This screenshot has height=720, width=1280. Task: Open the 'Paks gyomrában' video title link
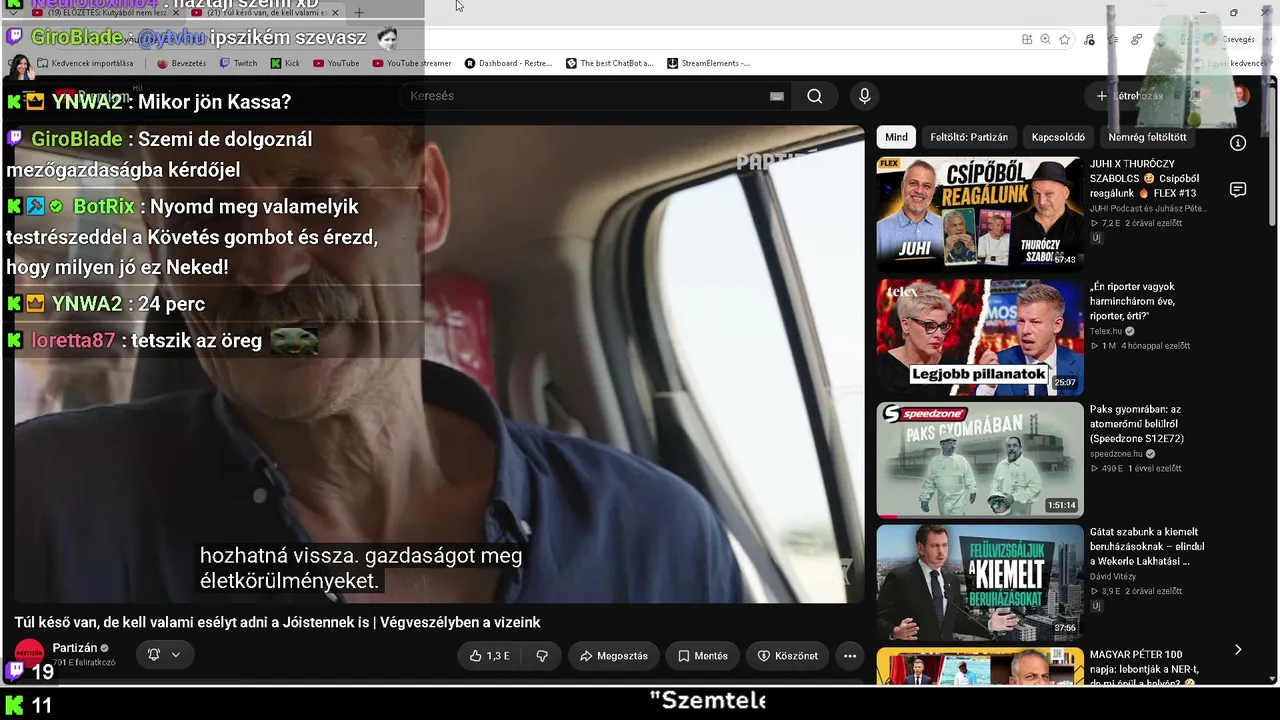click(x=1138, y=424)
